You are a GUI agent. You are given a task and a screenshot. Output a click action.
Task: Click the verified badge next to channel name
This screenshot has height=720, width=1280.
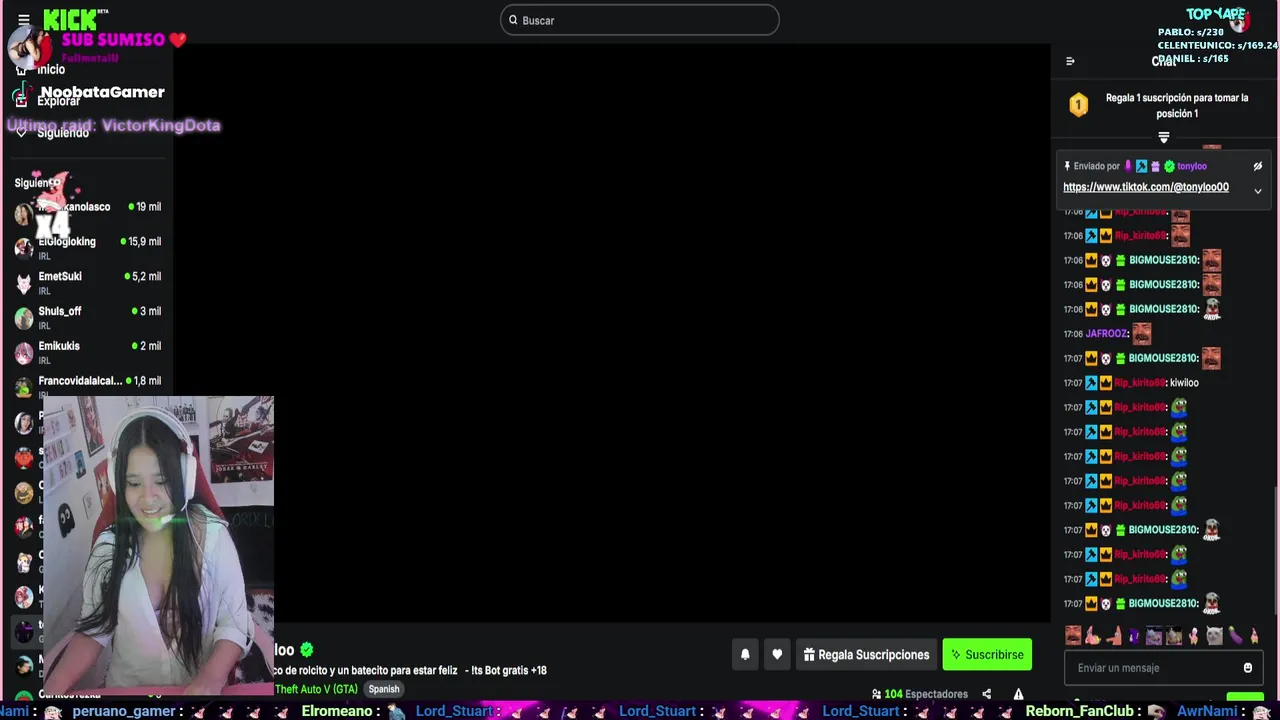(307, 650)
